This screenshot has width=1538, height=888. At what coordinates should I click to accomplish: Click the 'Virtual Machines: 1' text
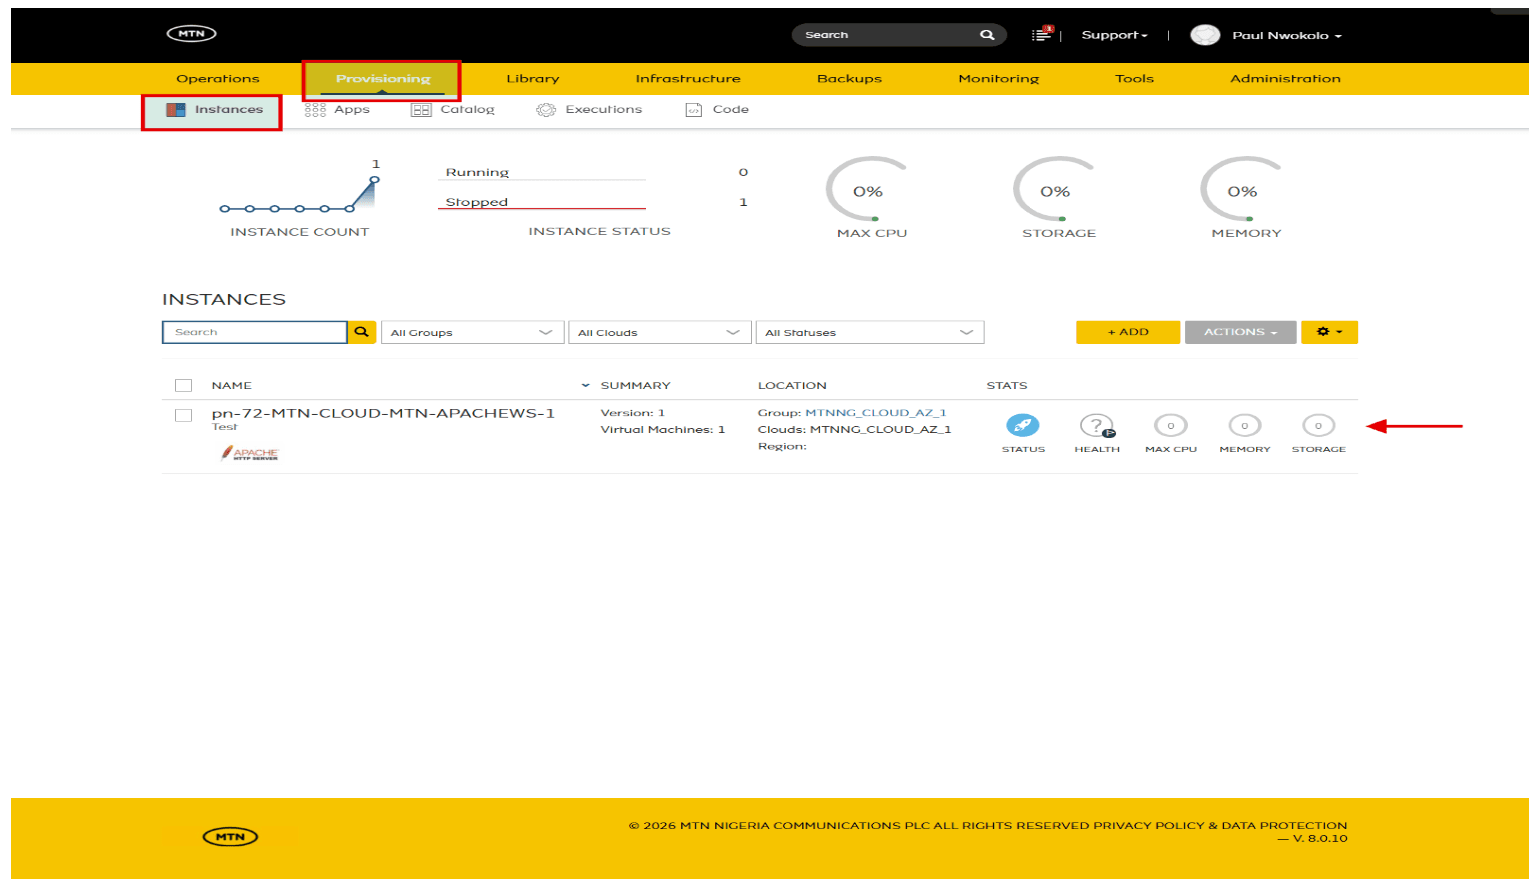point(662,429)
